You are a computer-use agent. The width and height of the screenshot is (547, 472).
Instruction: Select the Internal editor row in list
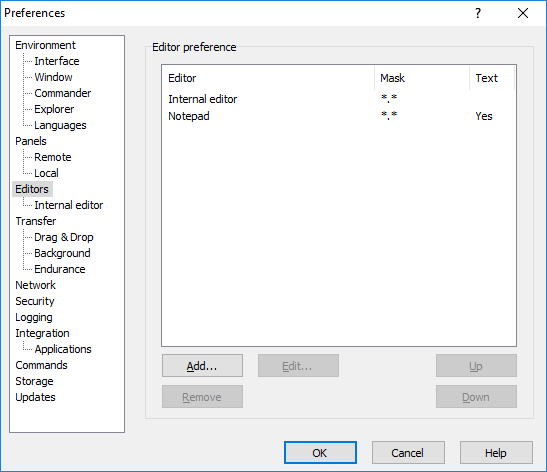(x=338, y=99)
